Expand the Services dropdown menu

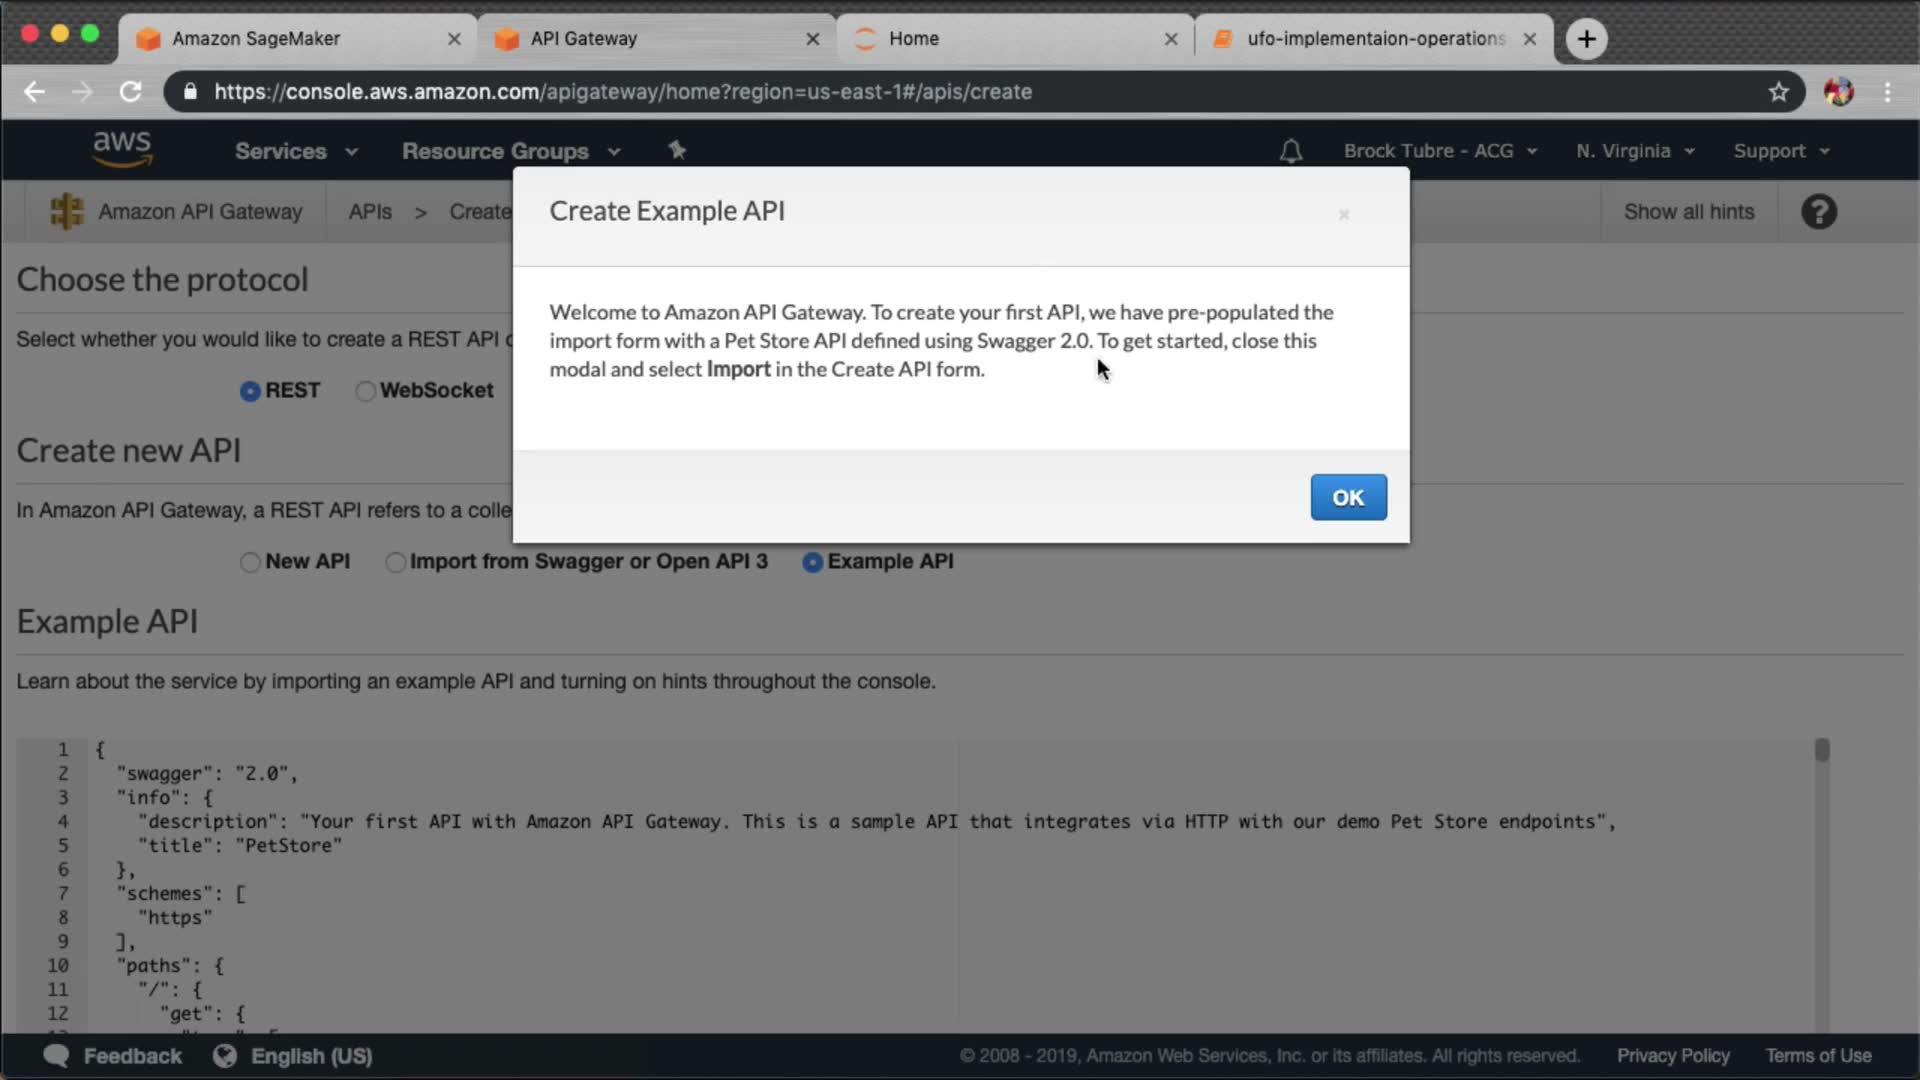296,151
